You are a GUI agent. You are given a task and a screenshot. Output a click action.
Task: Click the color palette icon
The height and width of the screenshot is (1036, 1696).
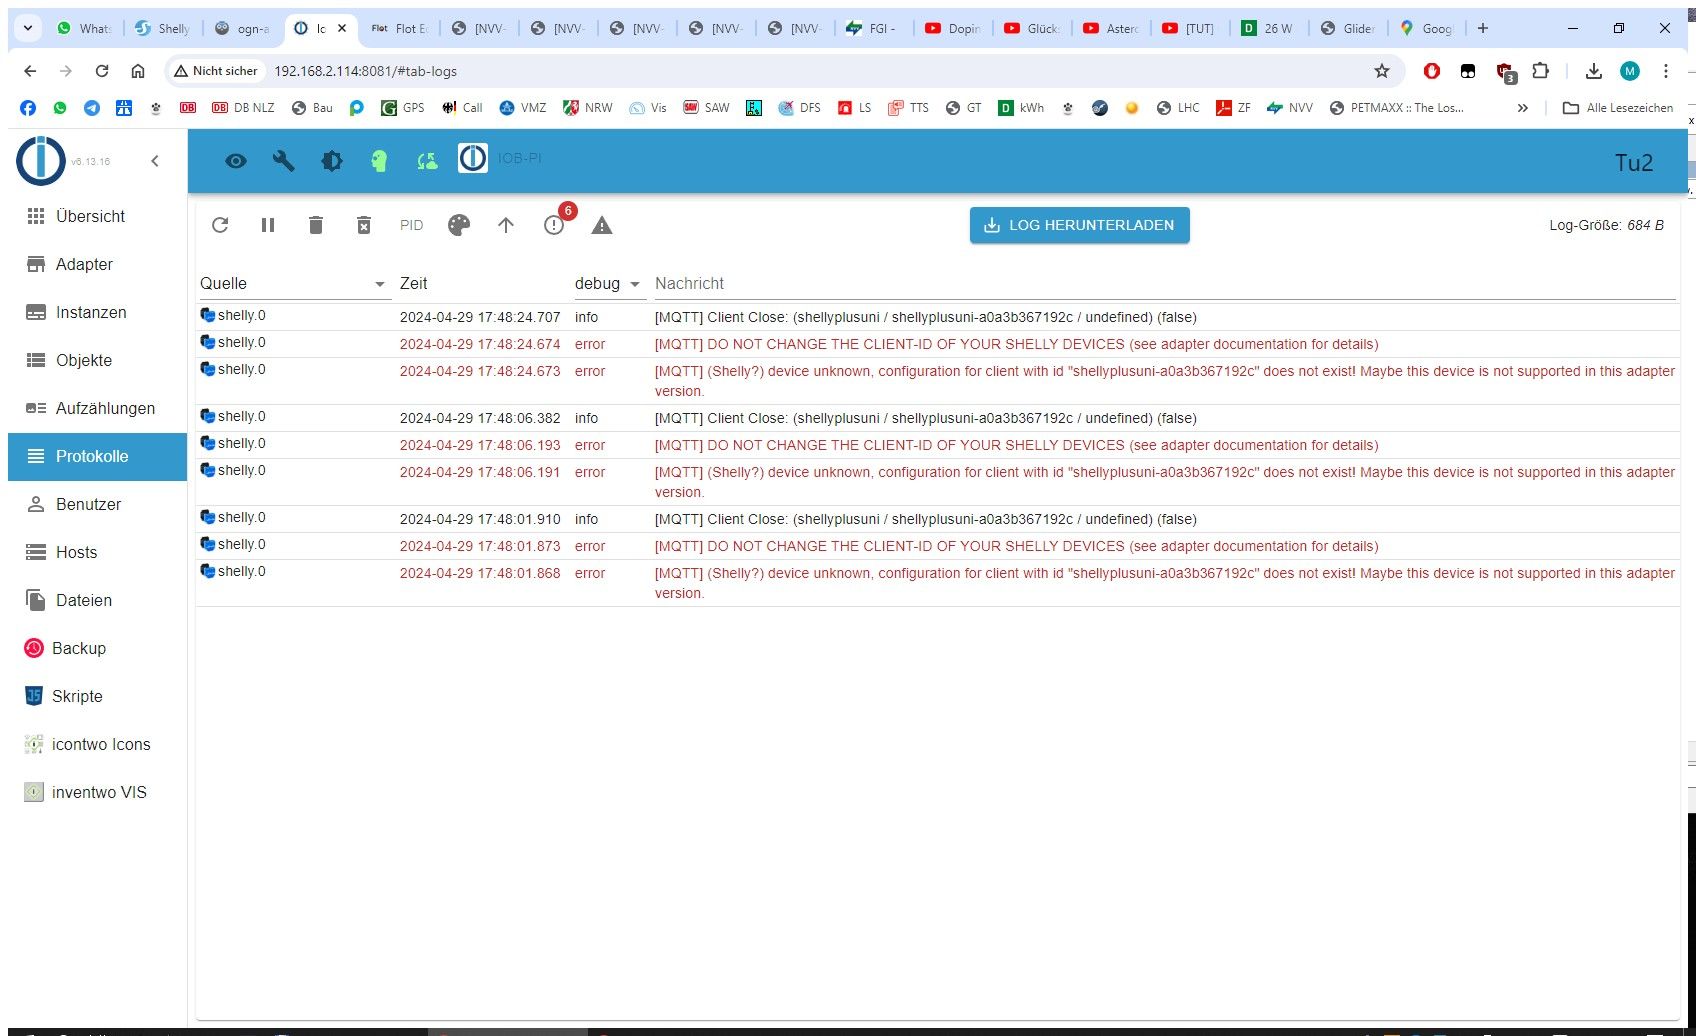point(459,225)
